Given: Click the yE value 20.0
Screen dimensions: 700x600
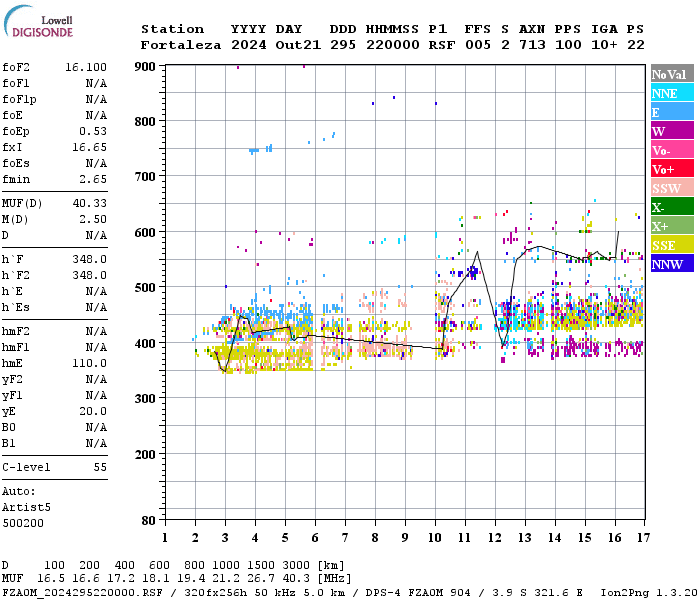Looking at the screenshot, I should 93,411.
